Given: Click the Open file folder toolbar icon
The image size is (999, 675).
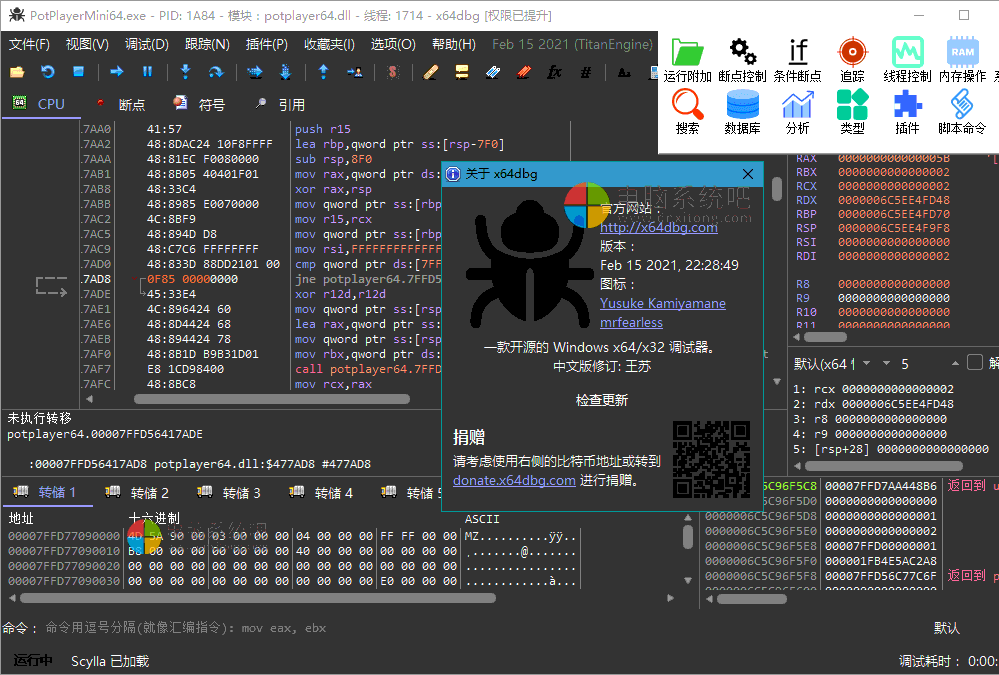Looking at the screenshot, I should point(17,72).
